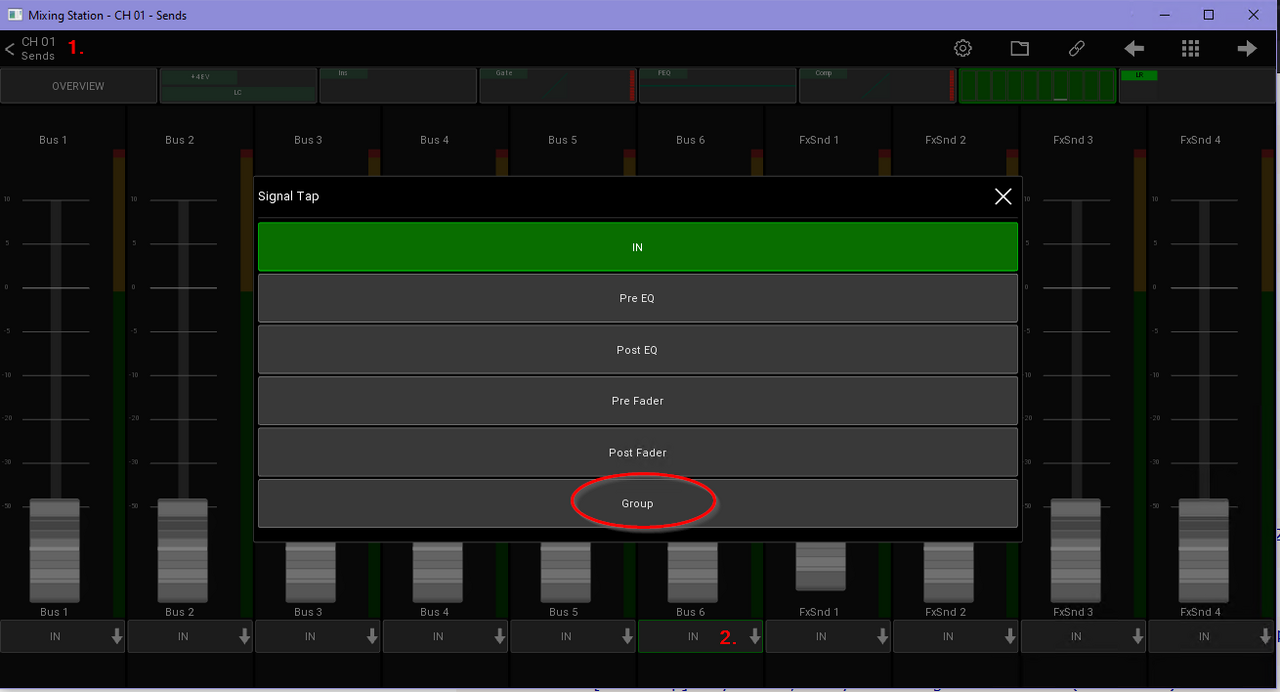
Task: Select the Pre Fader tap option
Action: coord(638,401)
